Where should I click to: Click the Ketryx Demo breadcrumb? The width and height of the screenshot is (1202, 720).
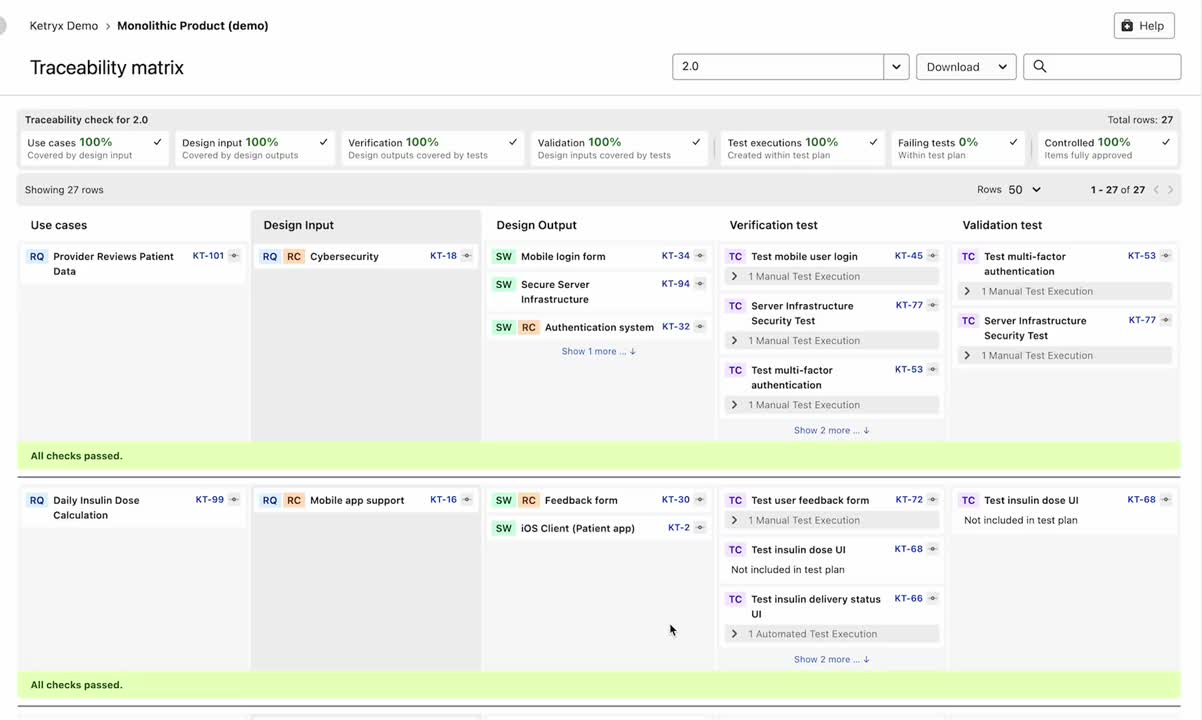(66, 24)
